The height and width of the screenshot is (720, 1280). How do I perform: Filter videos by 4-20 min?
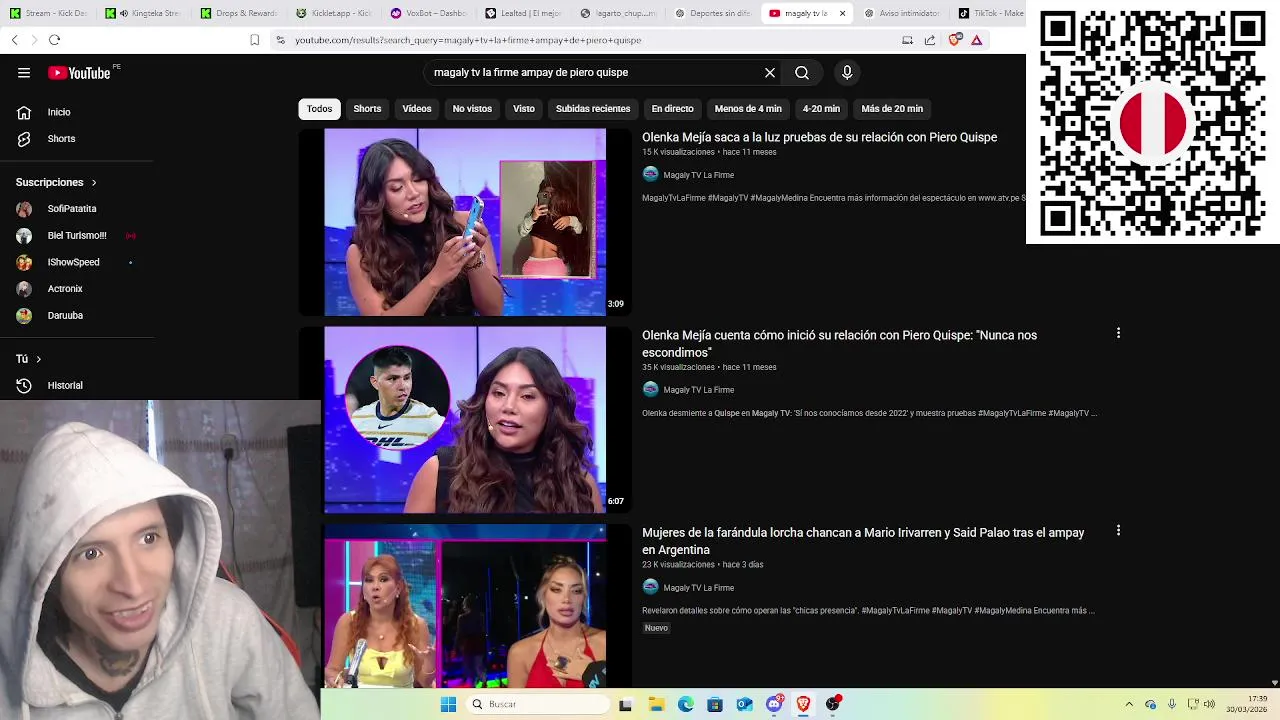point(821,109)
